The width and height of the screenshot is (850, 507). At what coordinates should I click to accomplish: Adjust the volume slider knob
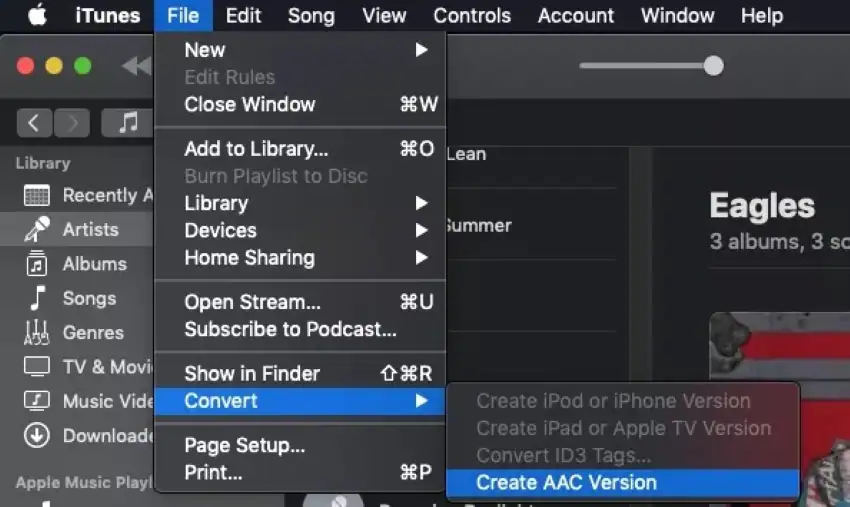[x=713, y=66]
